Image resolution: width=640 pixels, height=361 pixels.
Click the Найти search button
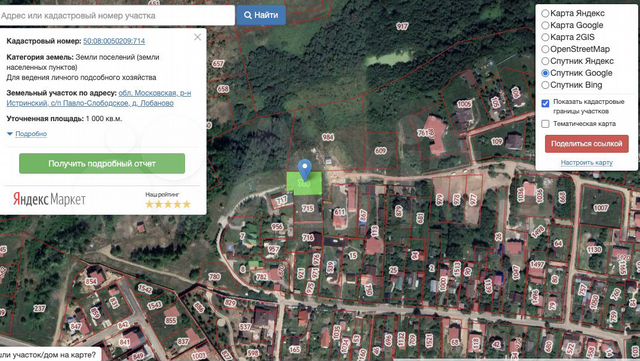point(261,15)
